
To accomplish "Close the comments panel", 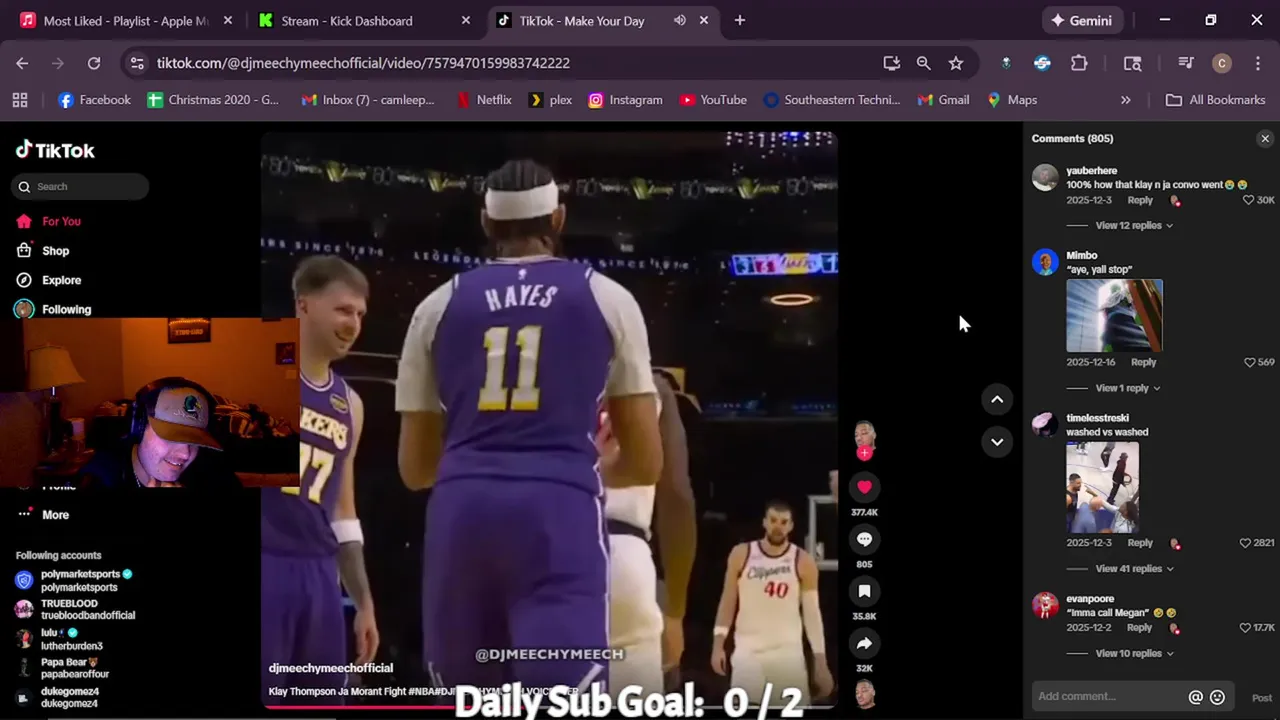I will click(1265, 139).
